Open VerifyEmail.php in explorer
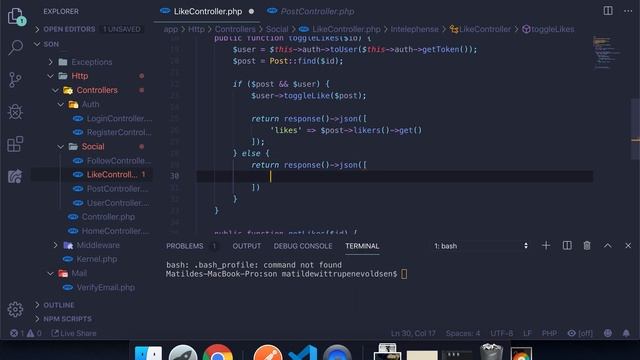Viewport: 640px width, 360px height. click(106, 287)
